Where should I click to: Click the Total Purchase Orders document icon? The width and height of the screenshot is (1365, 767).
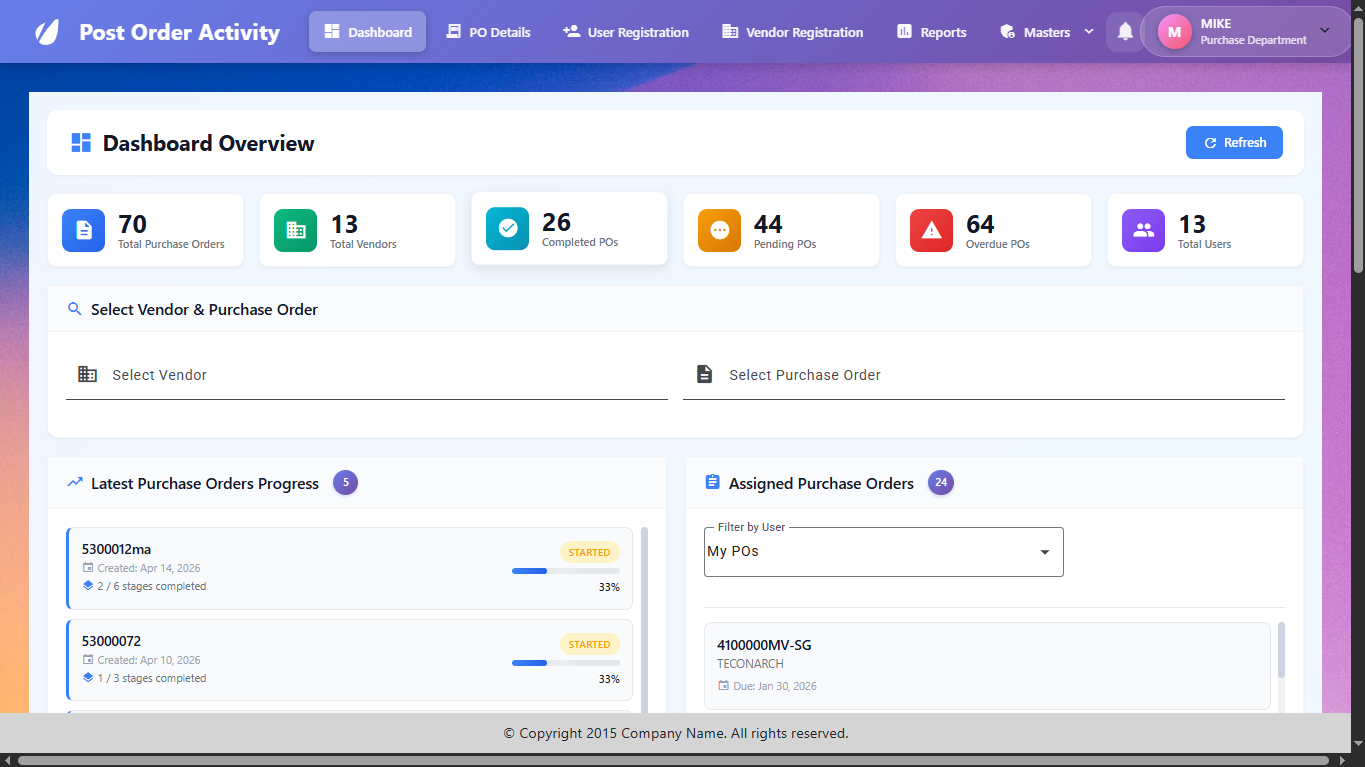[x=83, y=230]
